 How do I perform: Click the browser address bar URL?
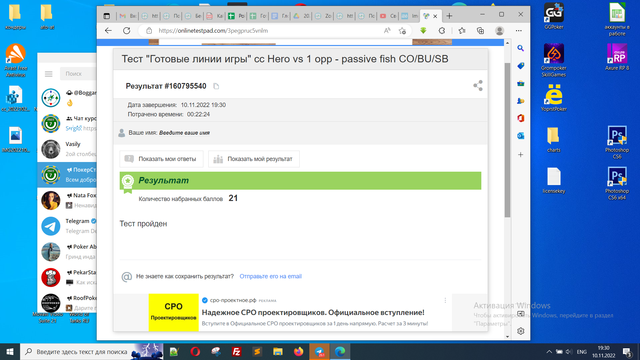click(213, 31)
